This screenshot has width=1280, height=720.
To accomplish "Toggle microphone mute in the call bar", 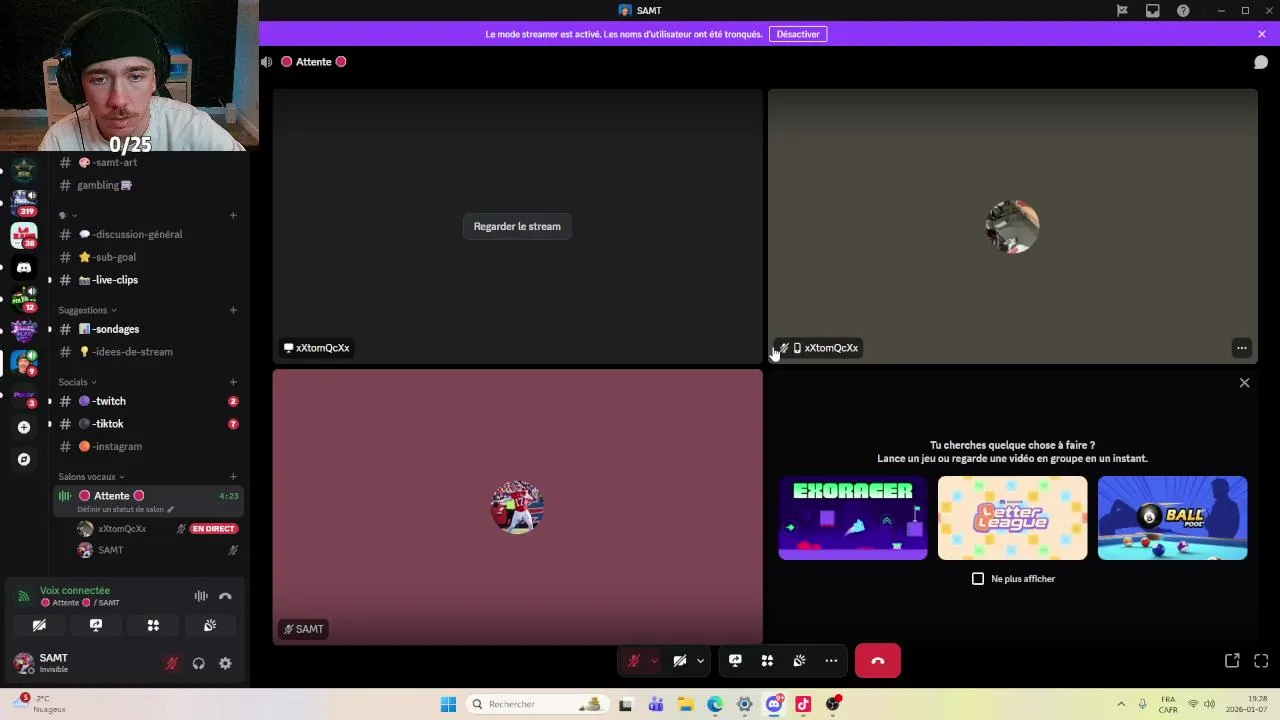I will click(633, 661).
